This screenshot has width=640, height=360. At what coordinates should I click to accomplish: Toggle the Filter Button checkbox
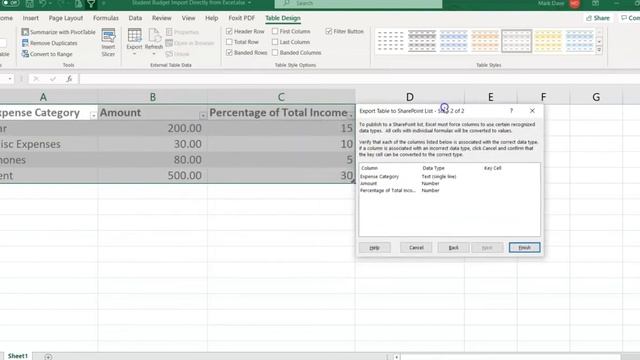(x=329, y=31)
